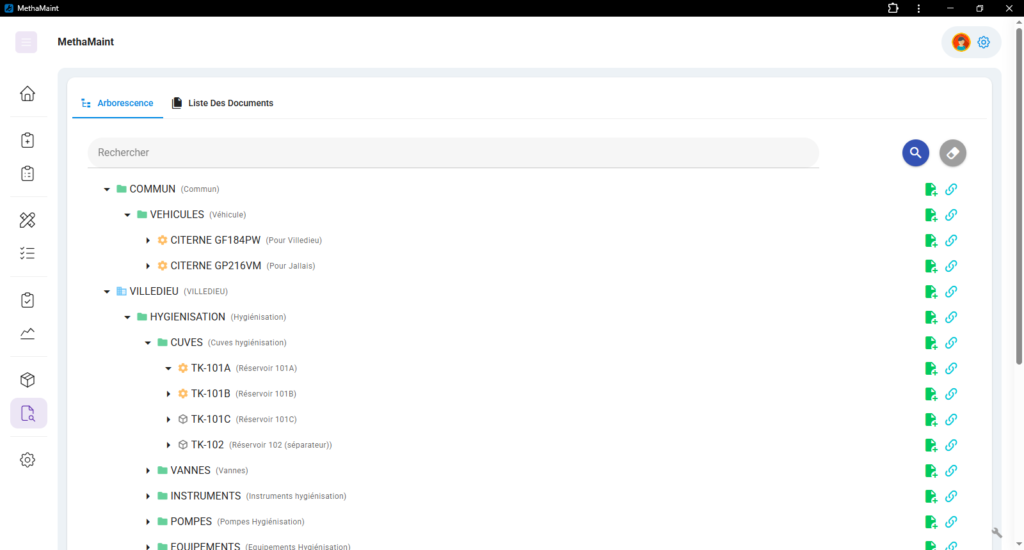Click the blue search magnifier button
Screen dimensions: 1024x550
pos(916,153)
